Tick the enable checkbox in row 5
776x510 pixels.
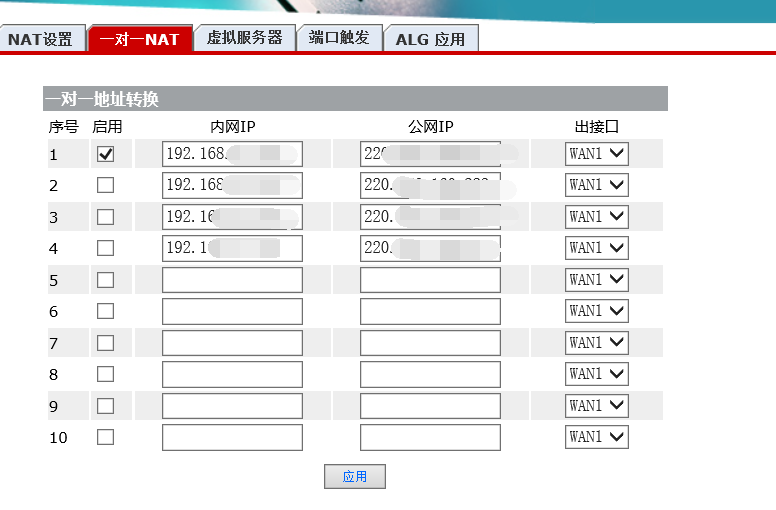(x=105, y=280)
